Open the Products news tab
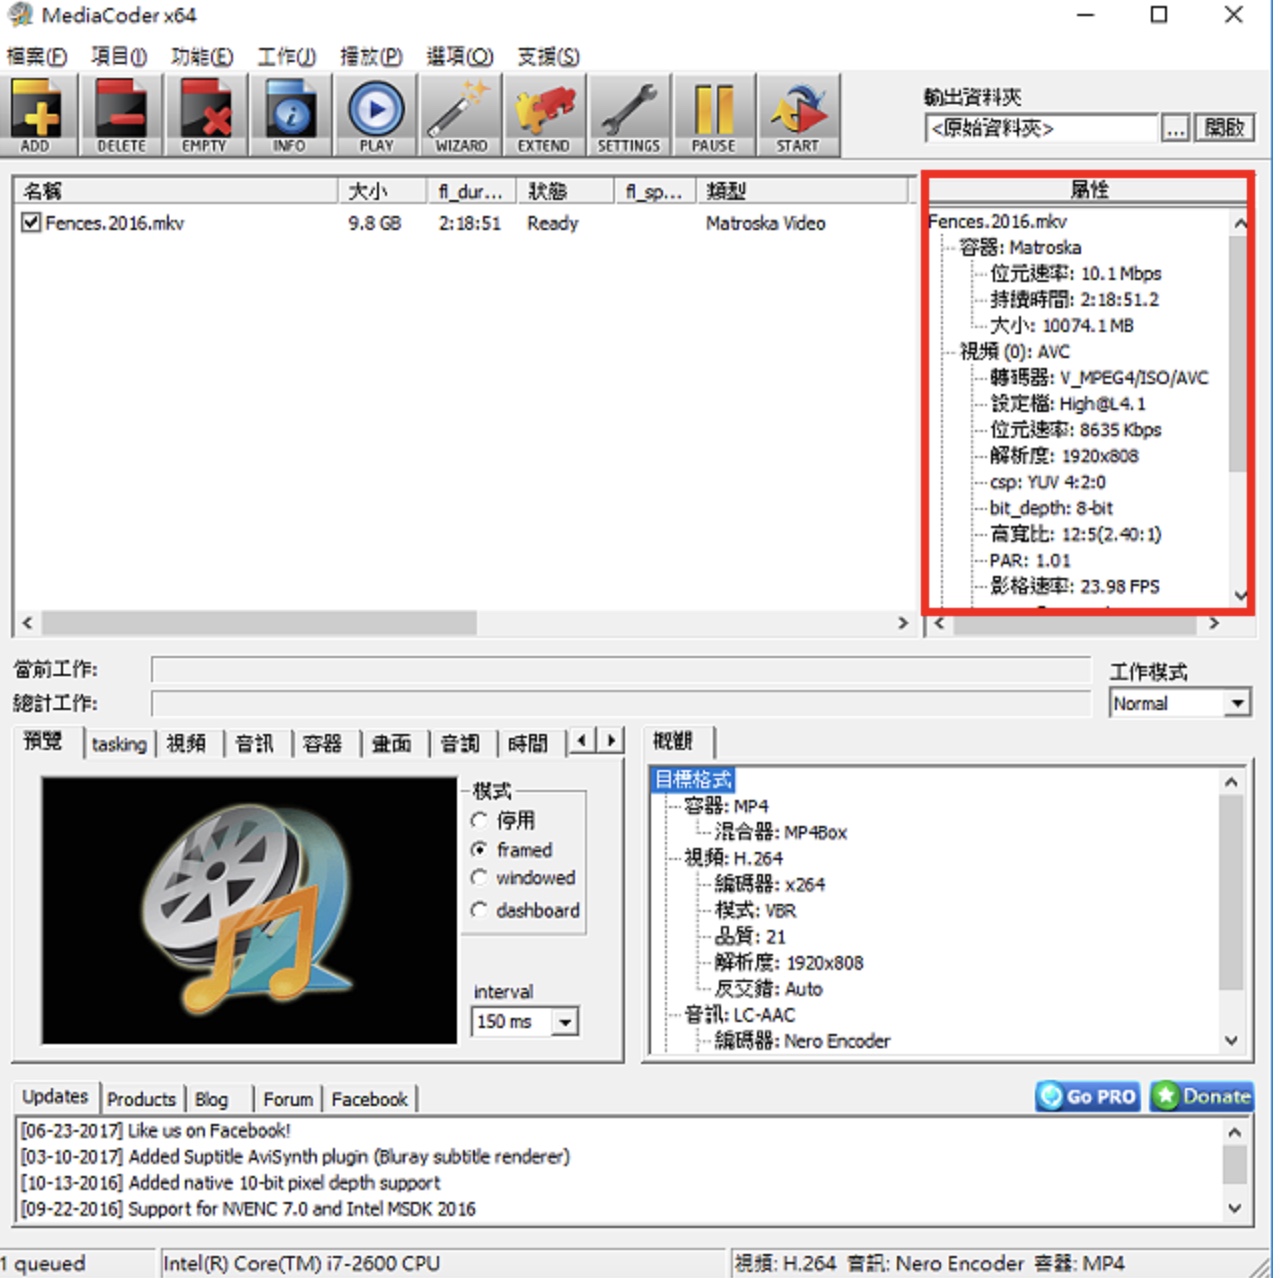 [141, 1099]
